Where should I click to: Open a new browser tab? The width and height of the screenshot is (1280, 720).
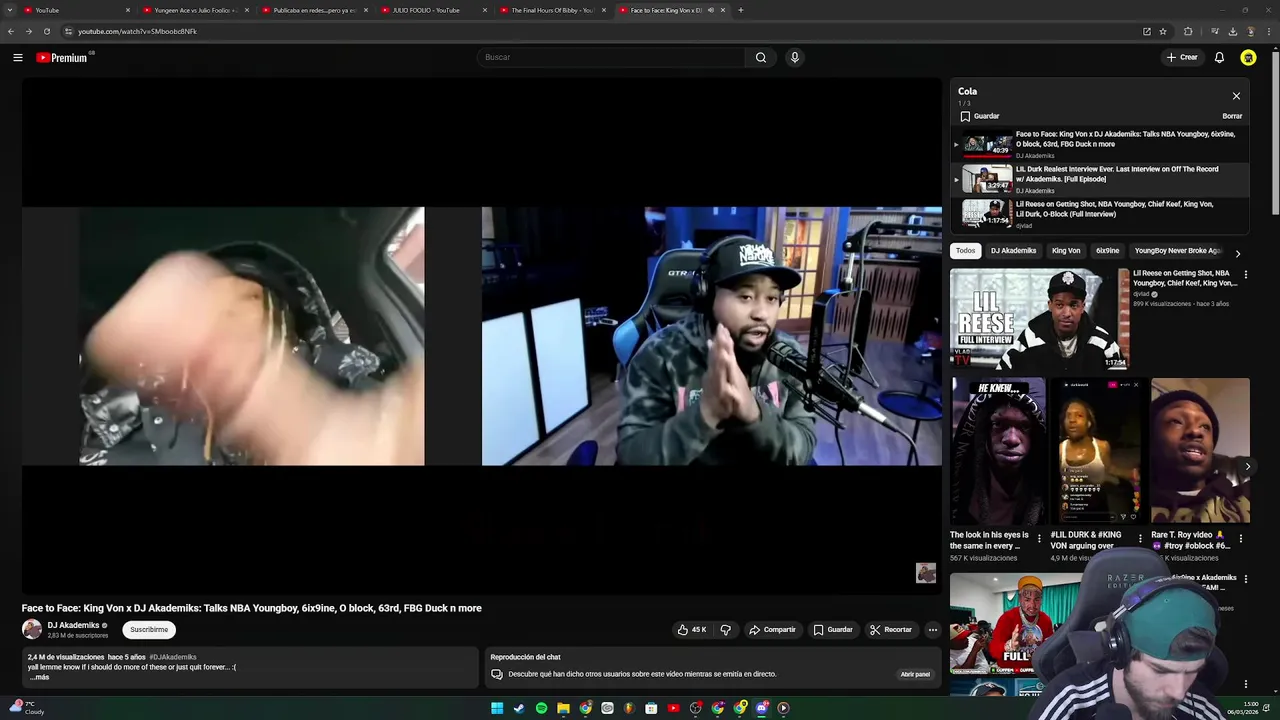click(x=740, y=10)
